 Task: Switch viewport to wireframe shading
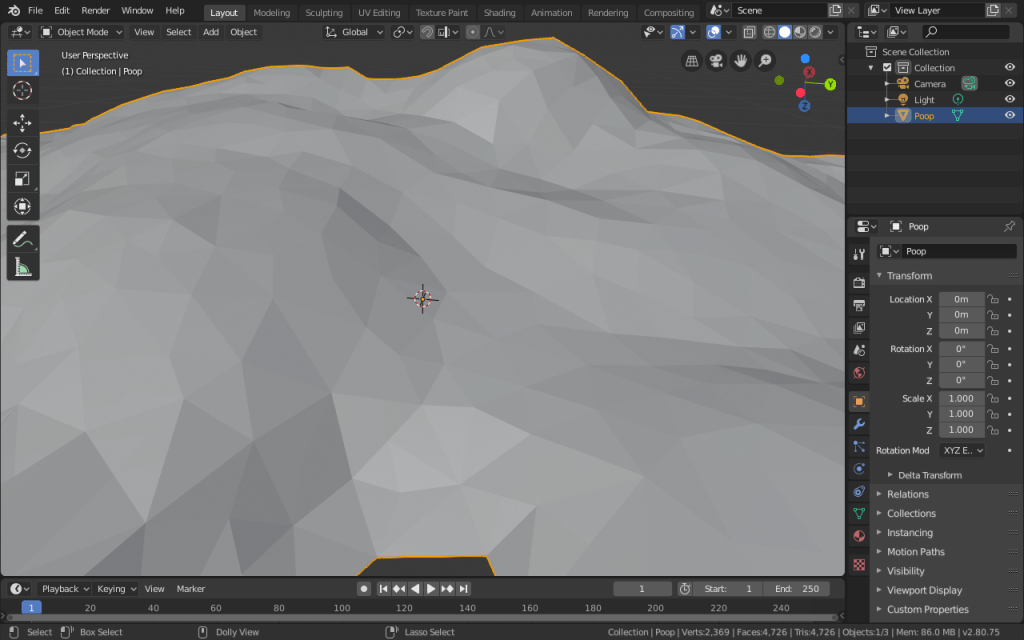tap(769, 31)
